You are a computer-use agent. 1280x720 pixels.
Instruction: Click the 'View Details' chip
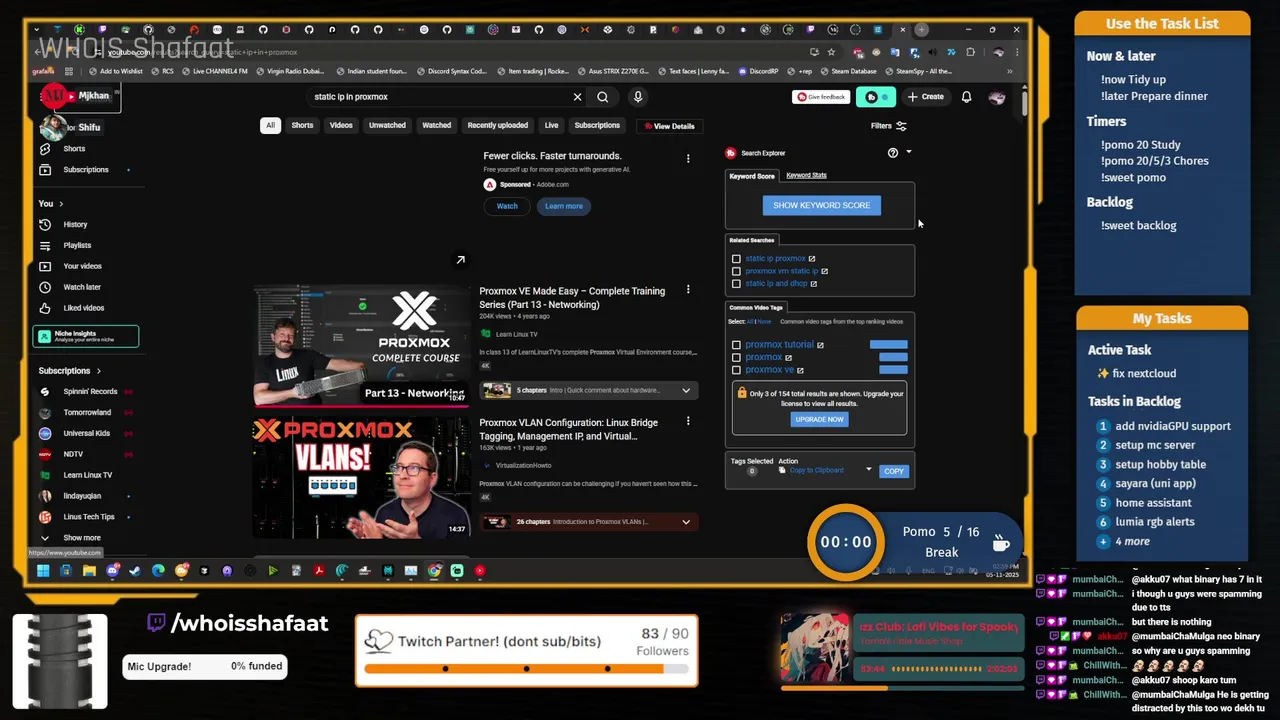click(x=669, y=126)
